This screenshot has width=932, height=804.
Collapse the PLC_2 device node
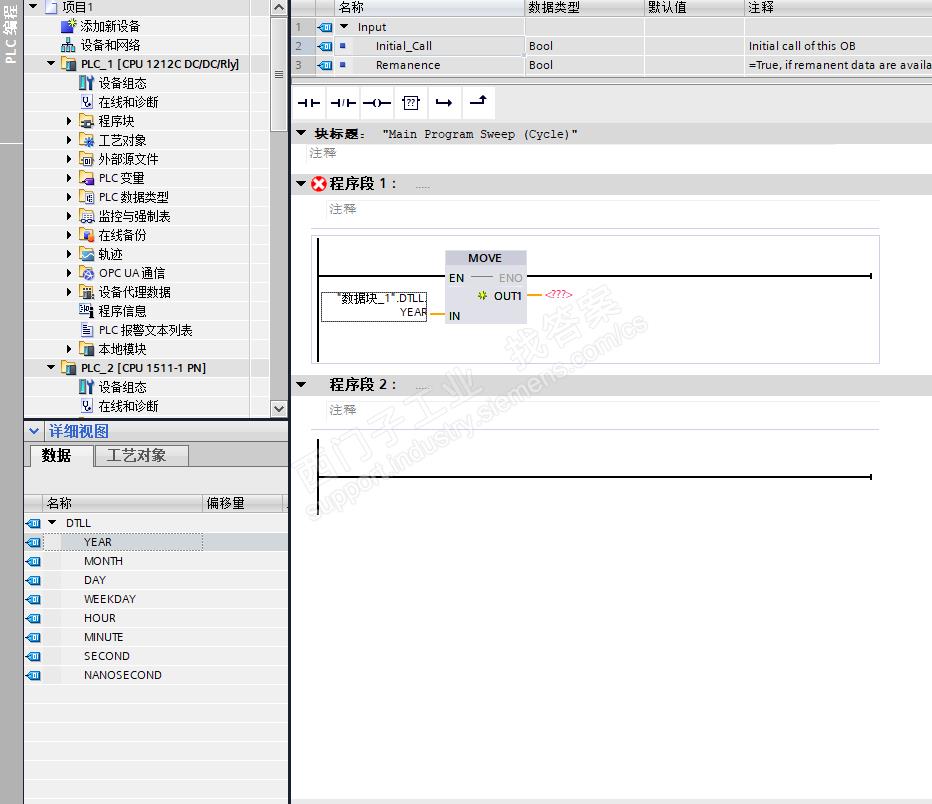point(51,368)
